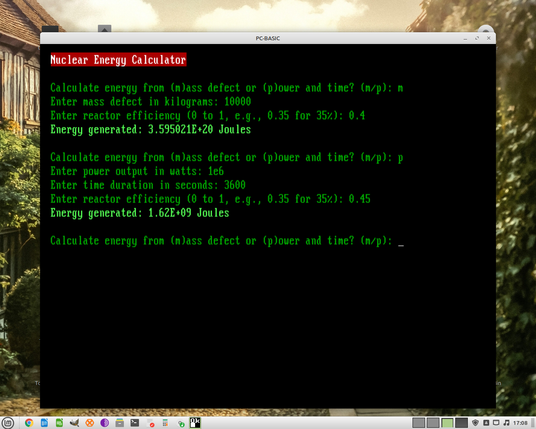Open the file manager from the taskbar

point(120,423)
